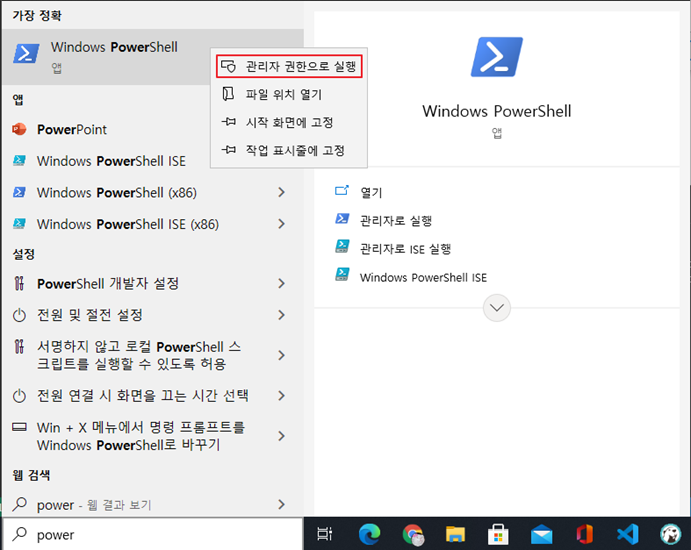Open Windows PowerShell ISE (x86) search result

[x=152, y=224]
